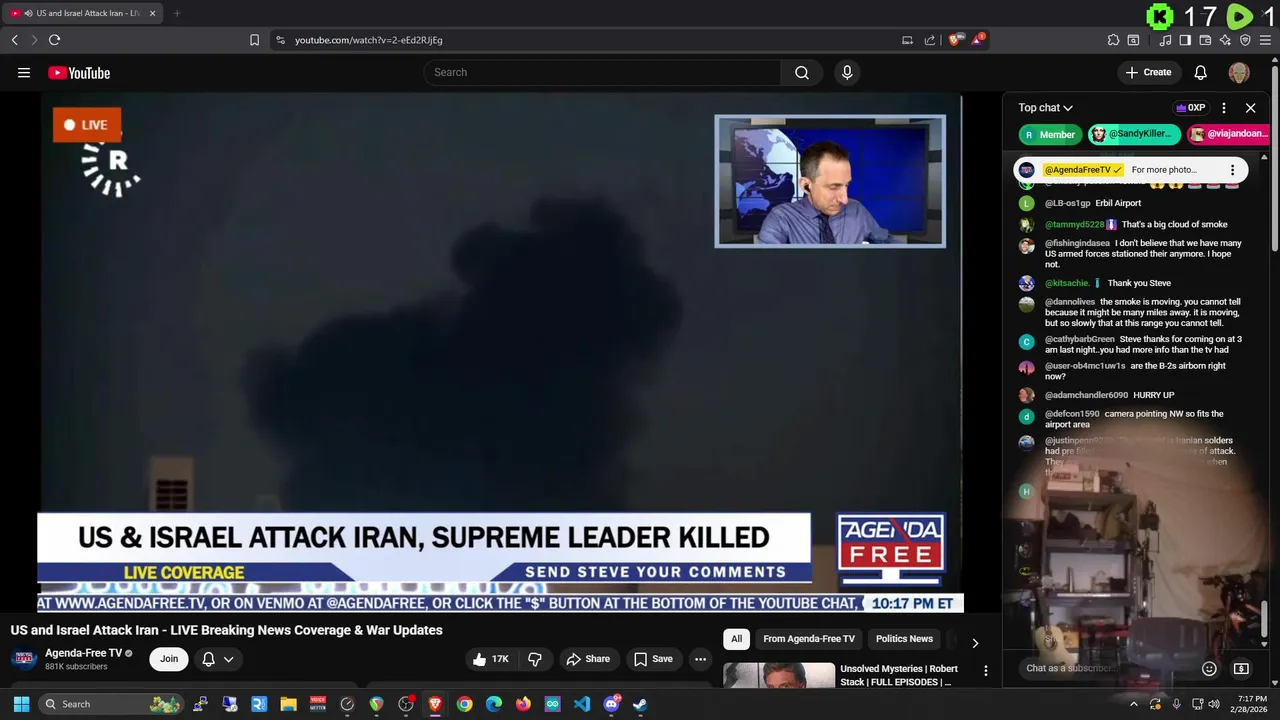Select the Politics News chip
This screenshot has height=720, width=1280.
(904, 639)
